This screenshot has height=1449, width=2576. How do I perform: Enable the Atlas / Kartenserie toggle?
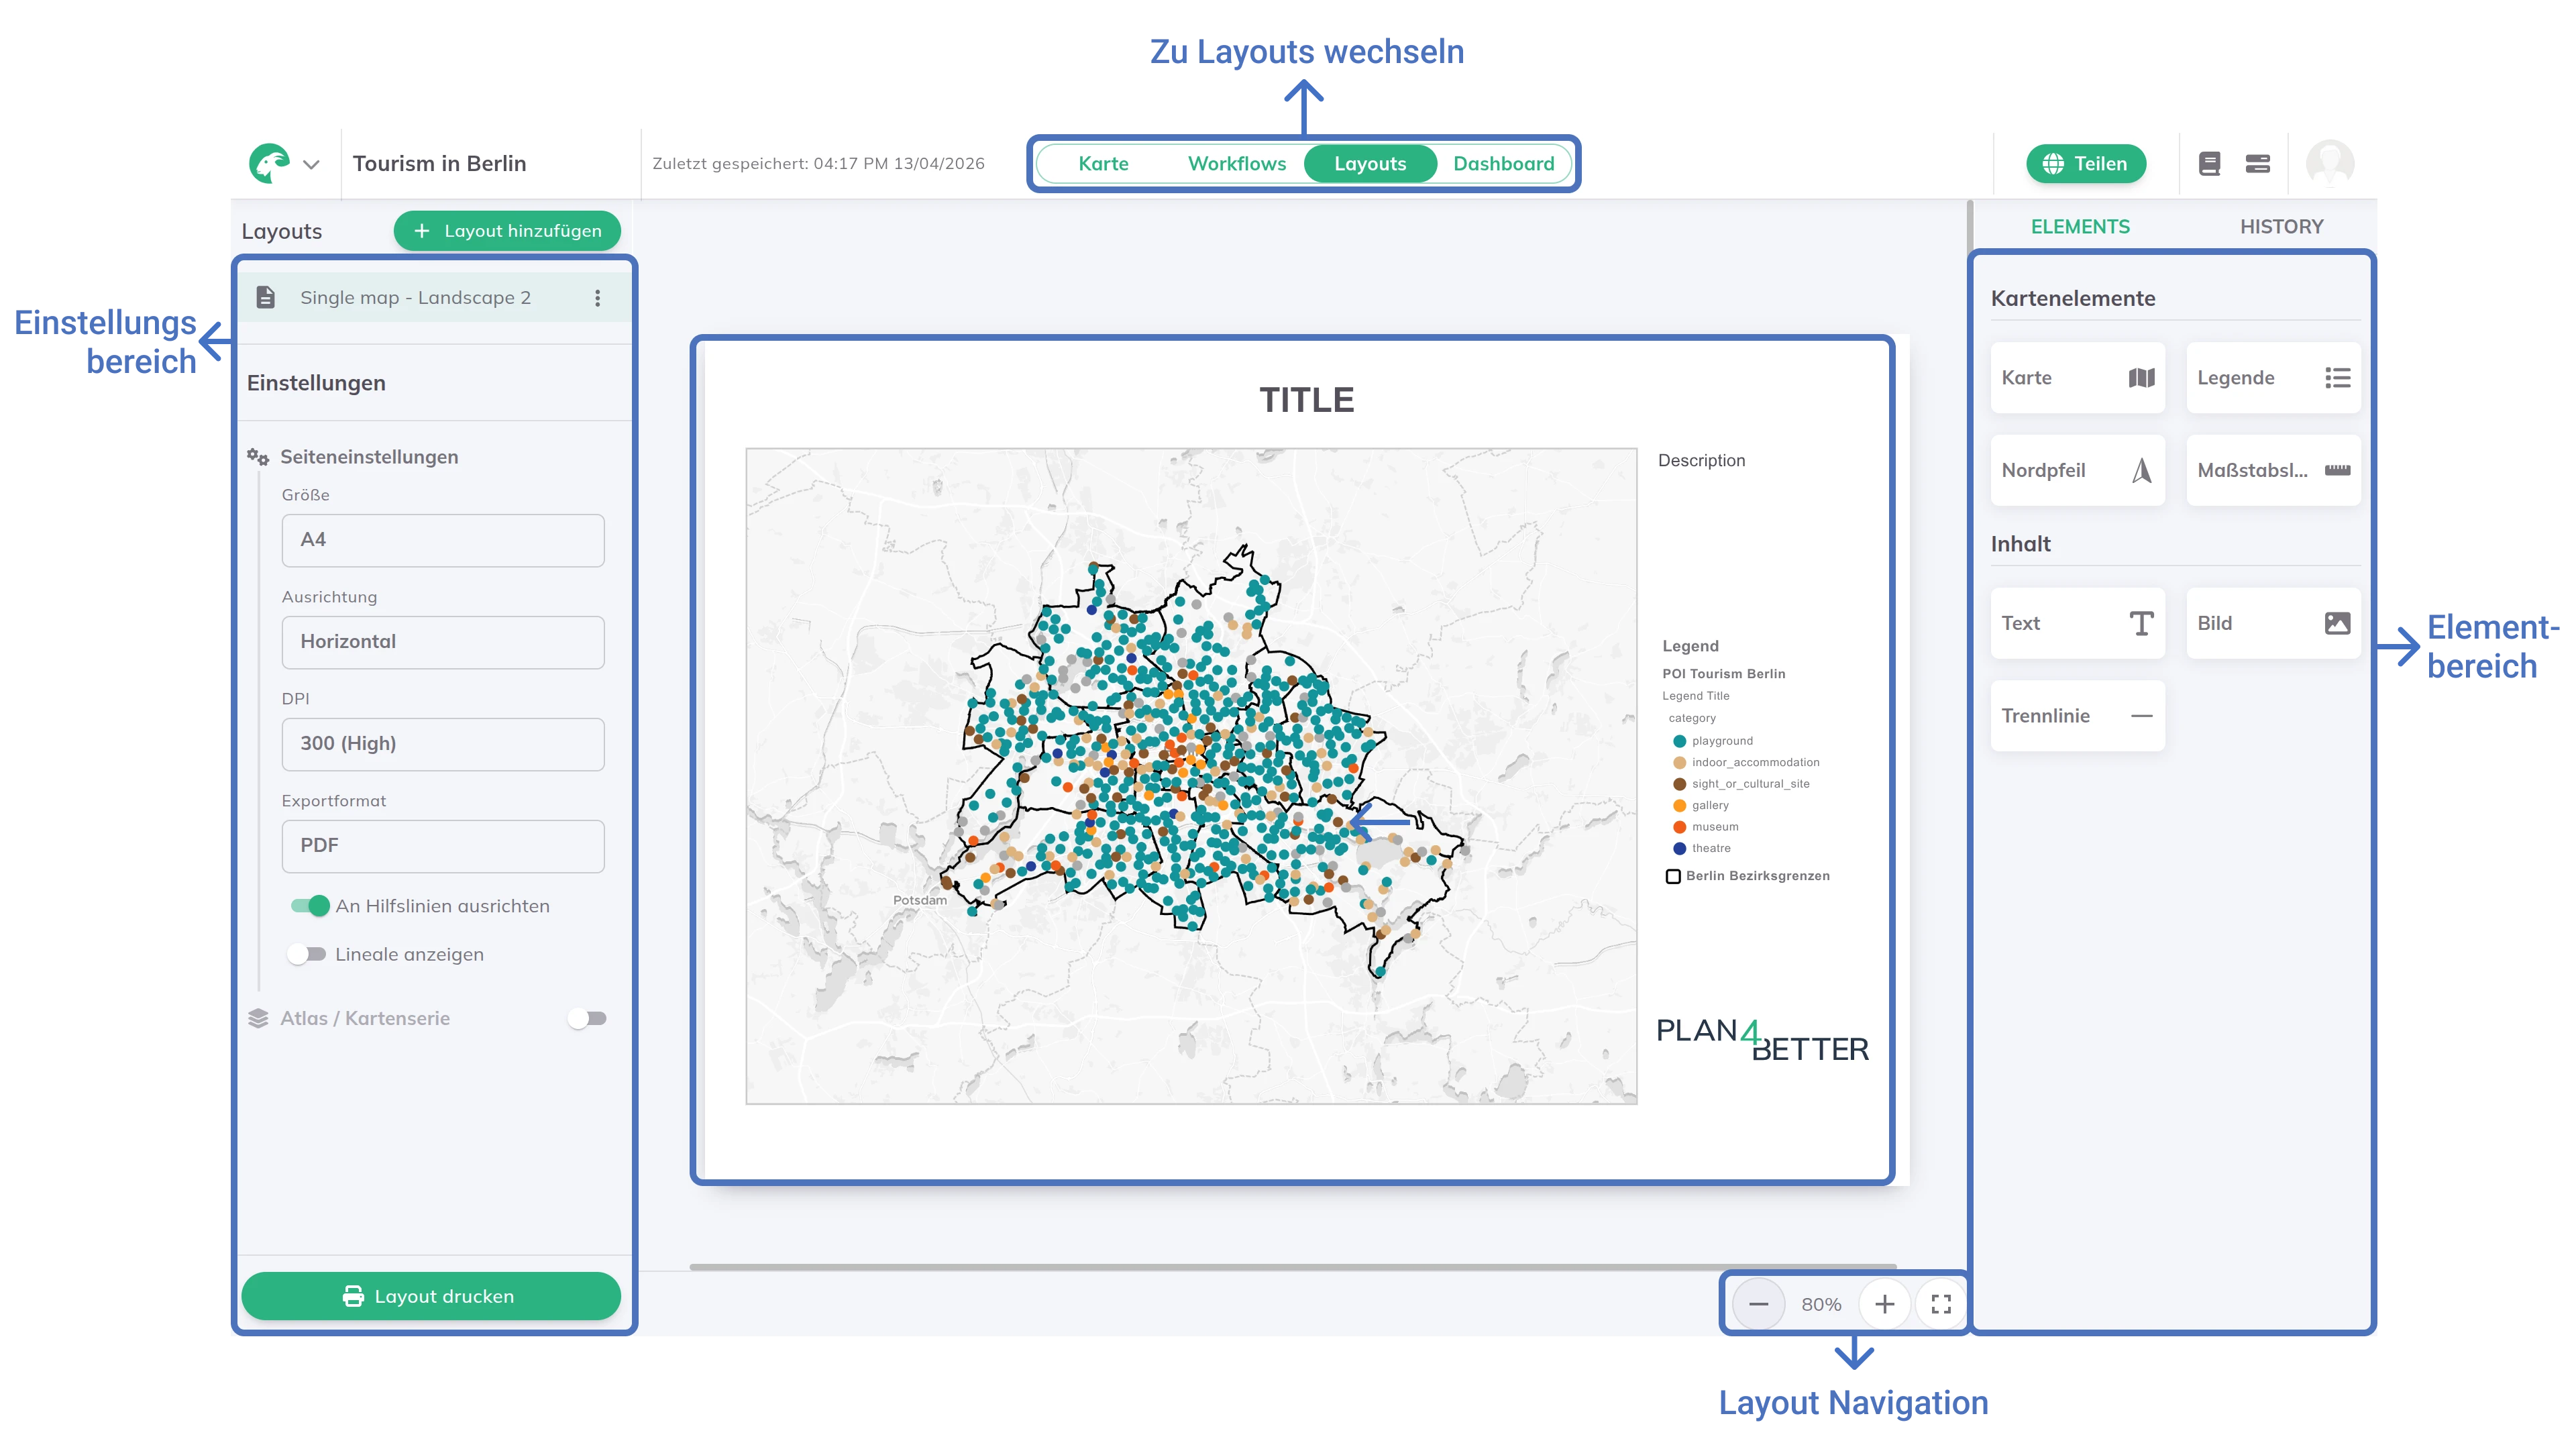pyautogui.click(x=587, y=1018)
